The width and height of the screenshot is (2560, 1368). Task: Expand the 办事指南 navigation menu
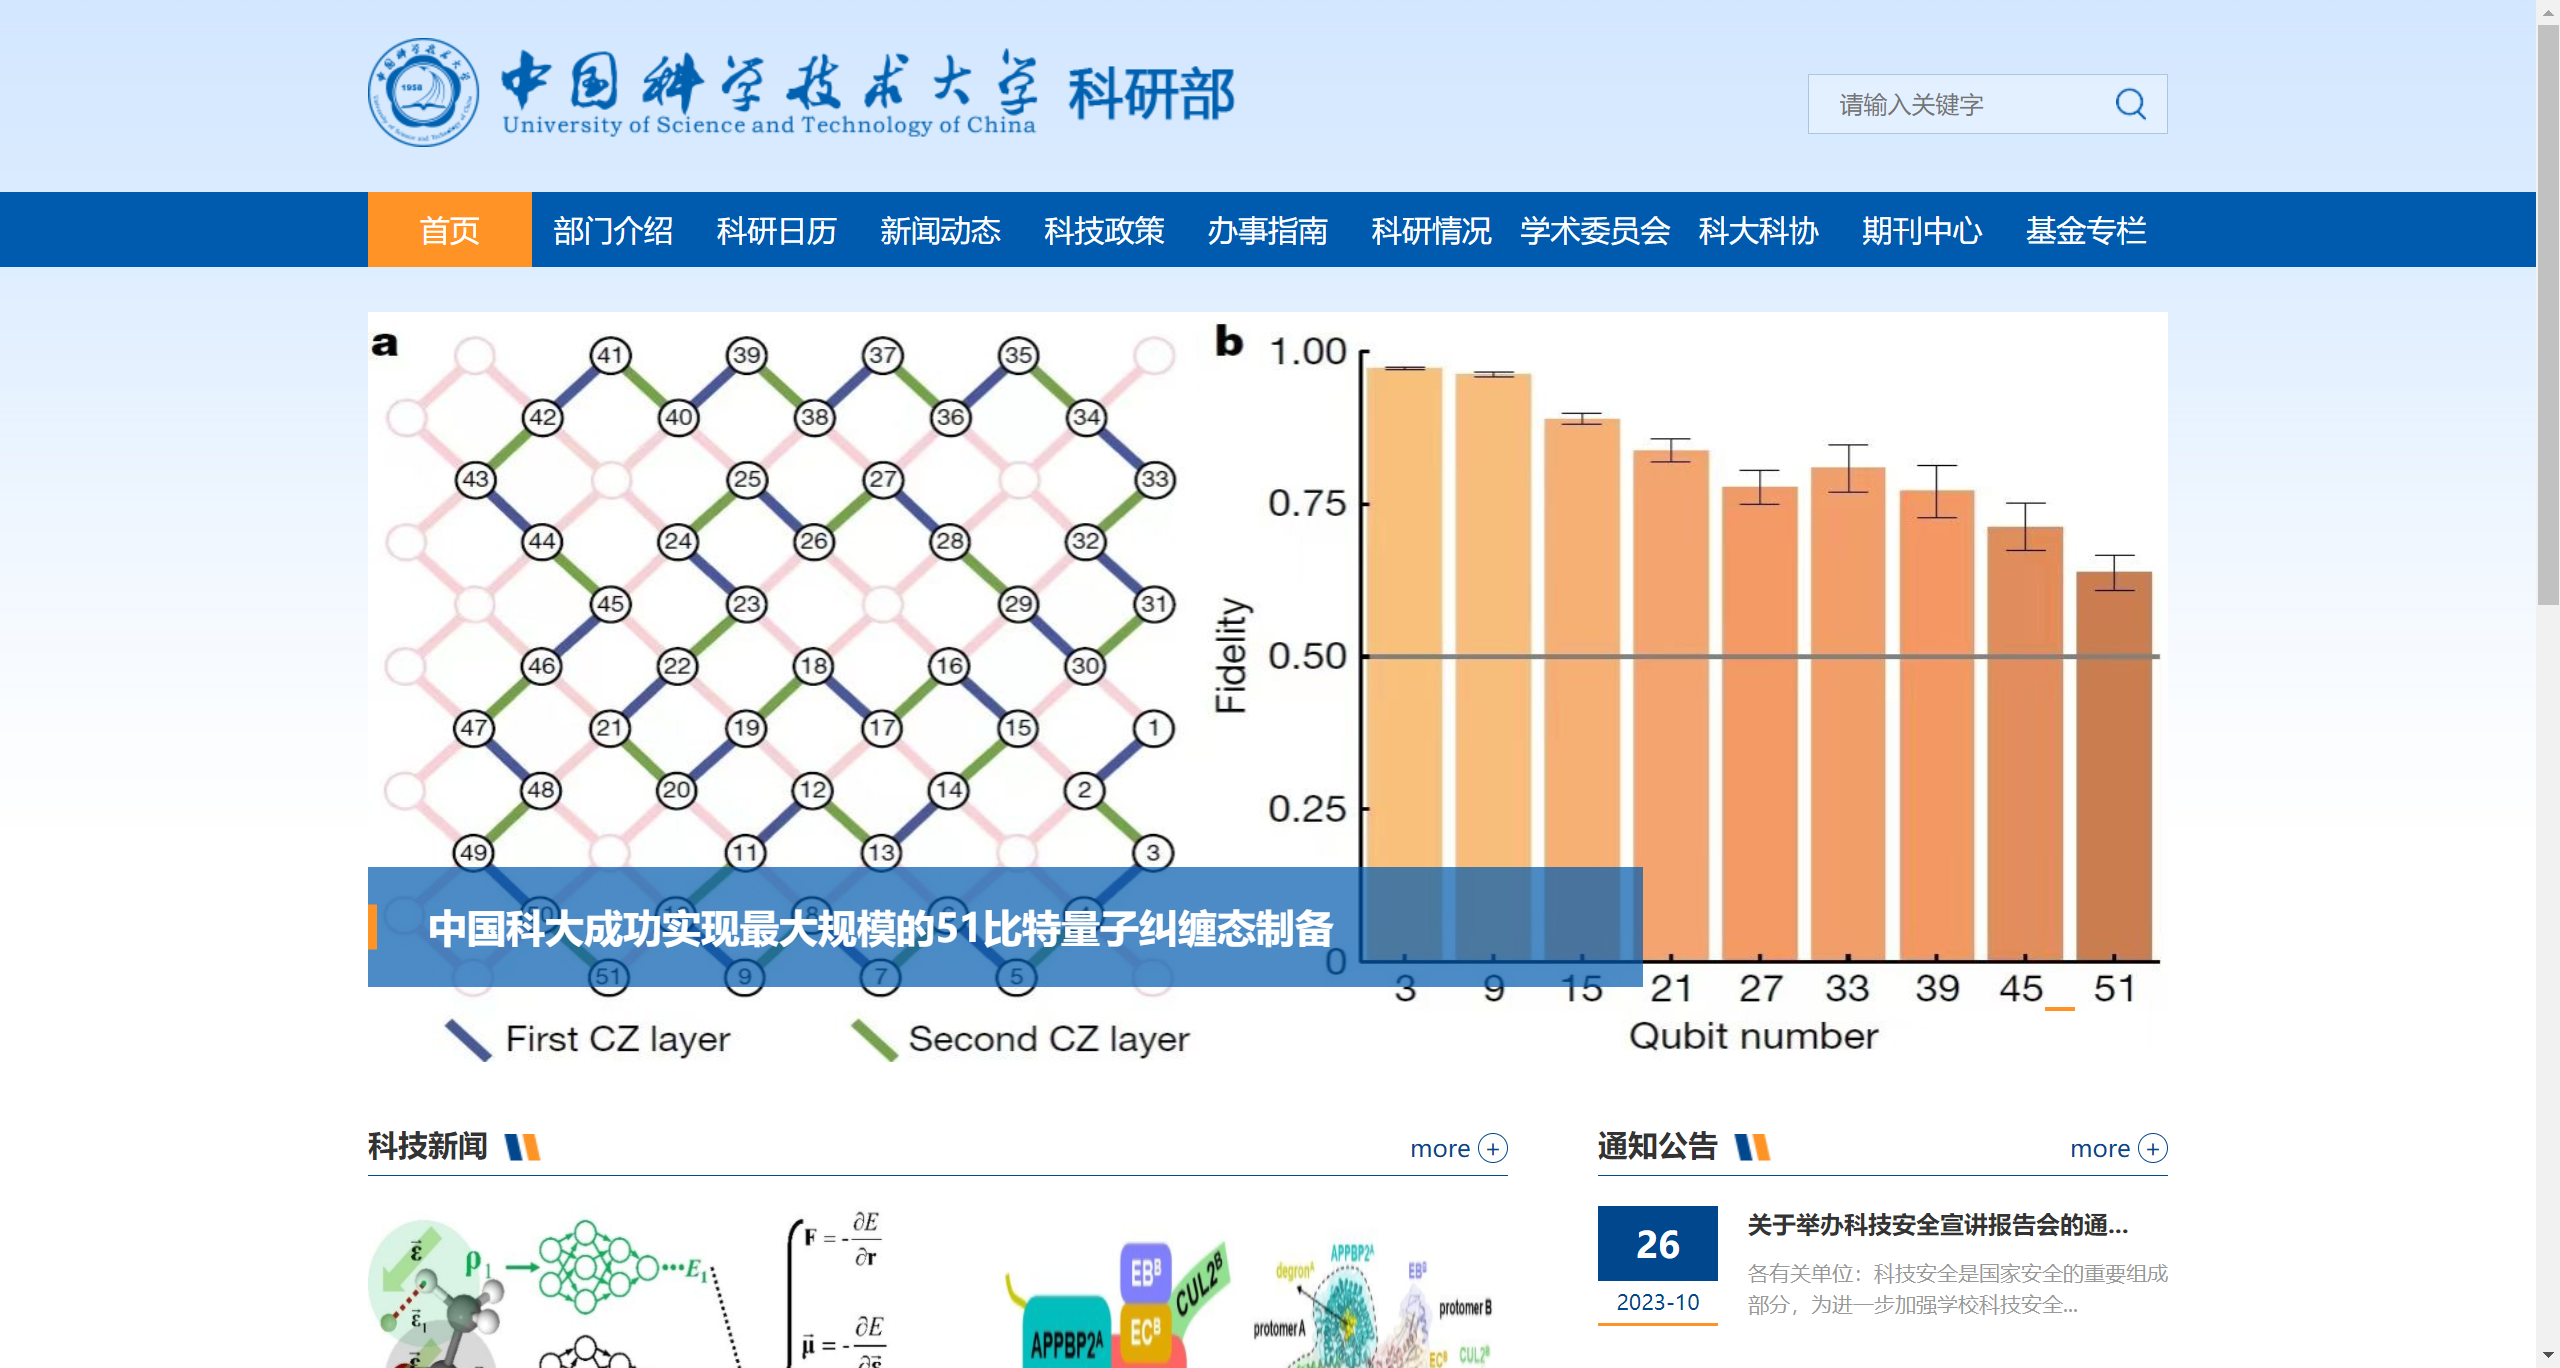1267,230
